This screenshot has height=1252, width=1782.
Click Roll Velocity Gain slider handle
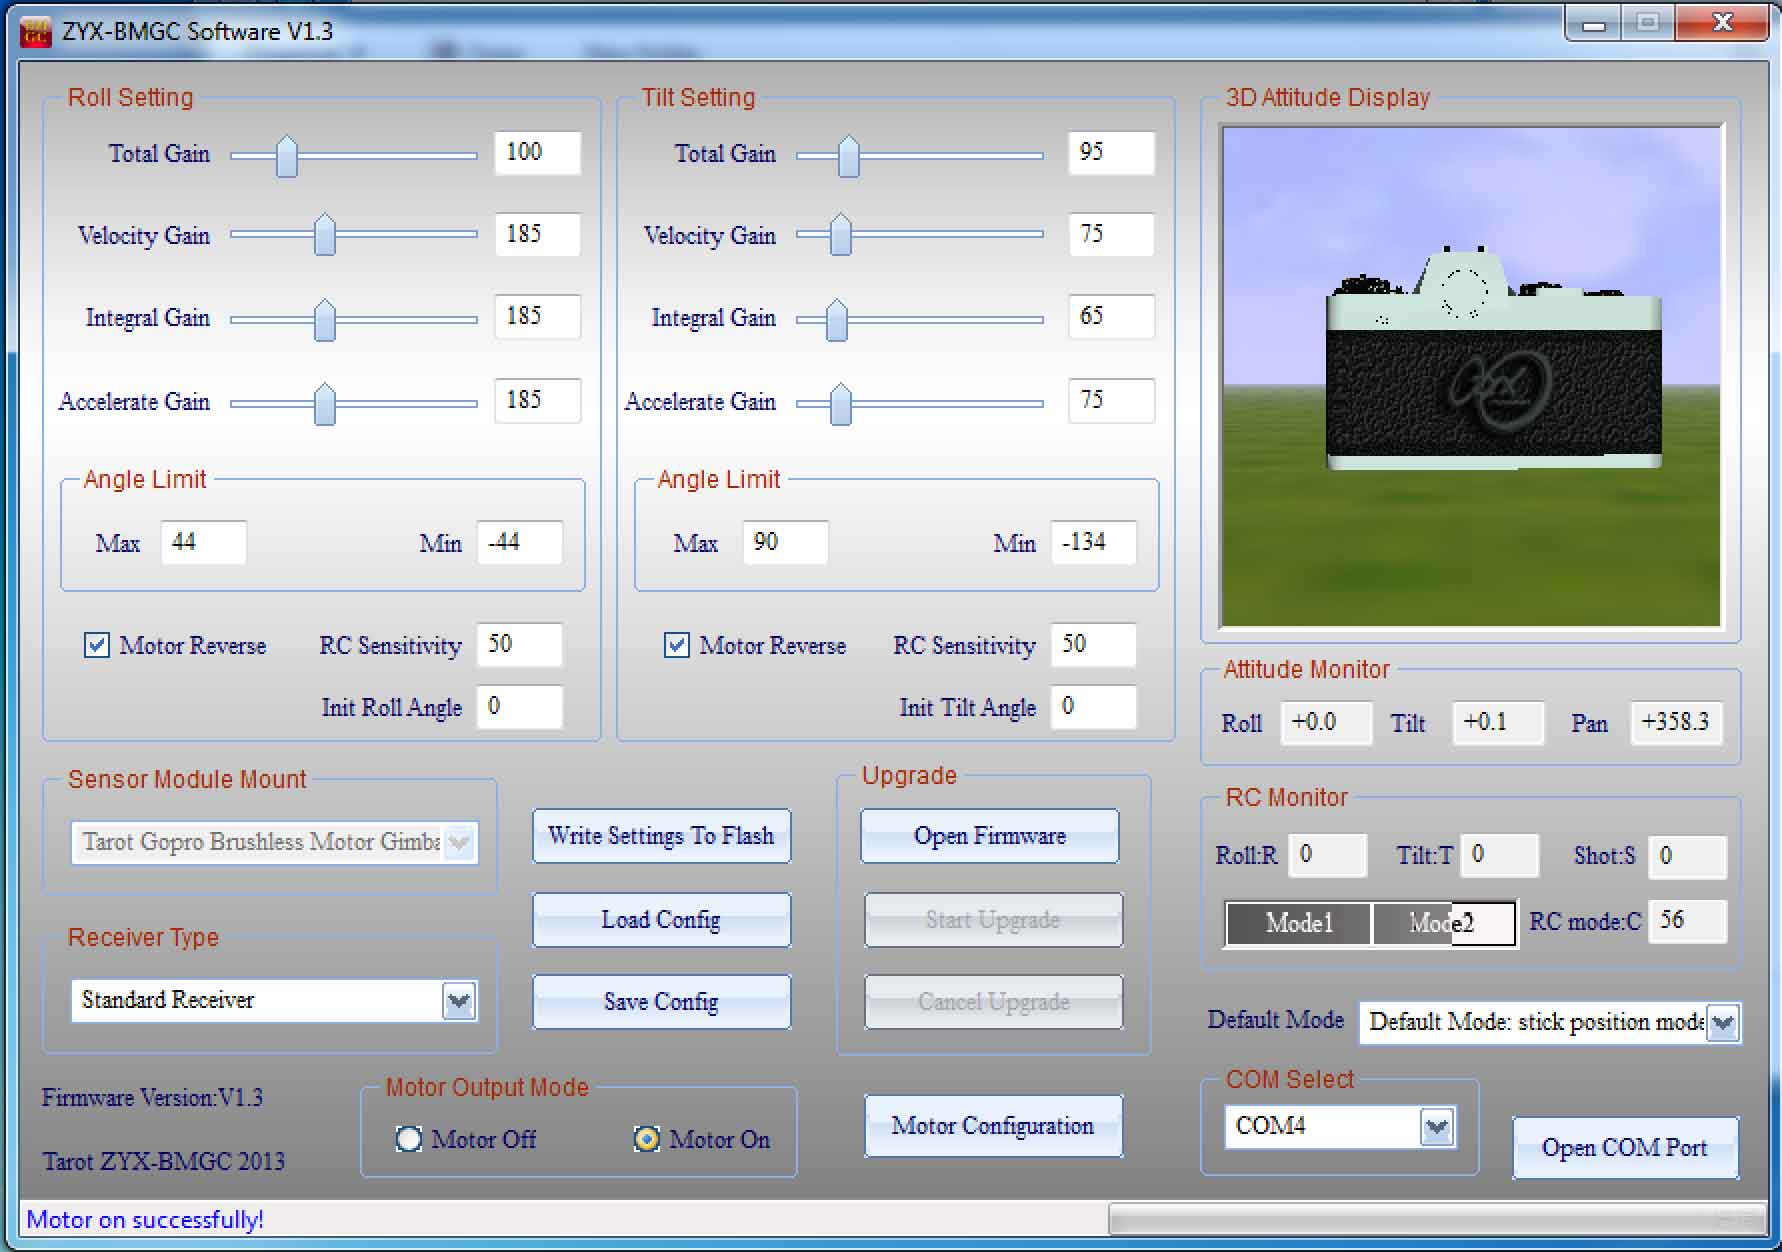point(325,235)
